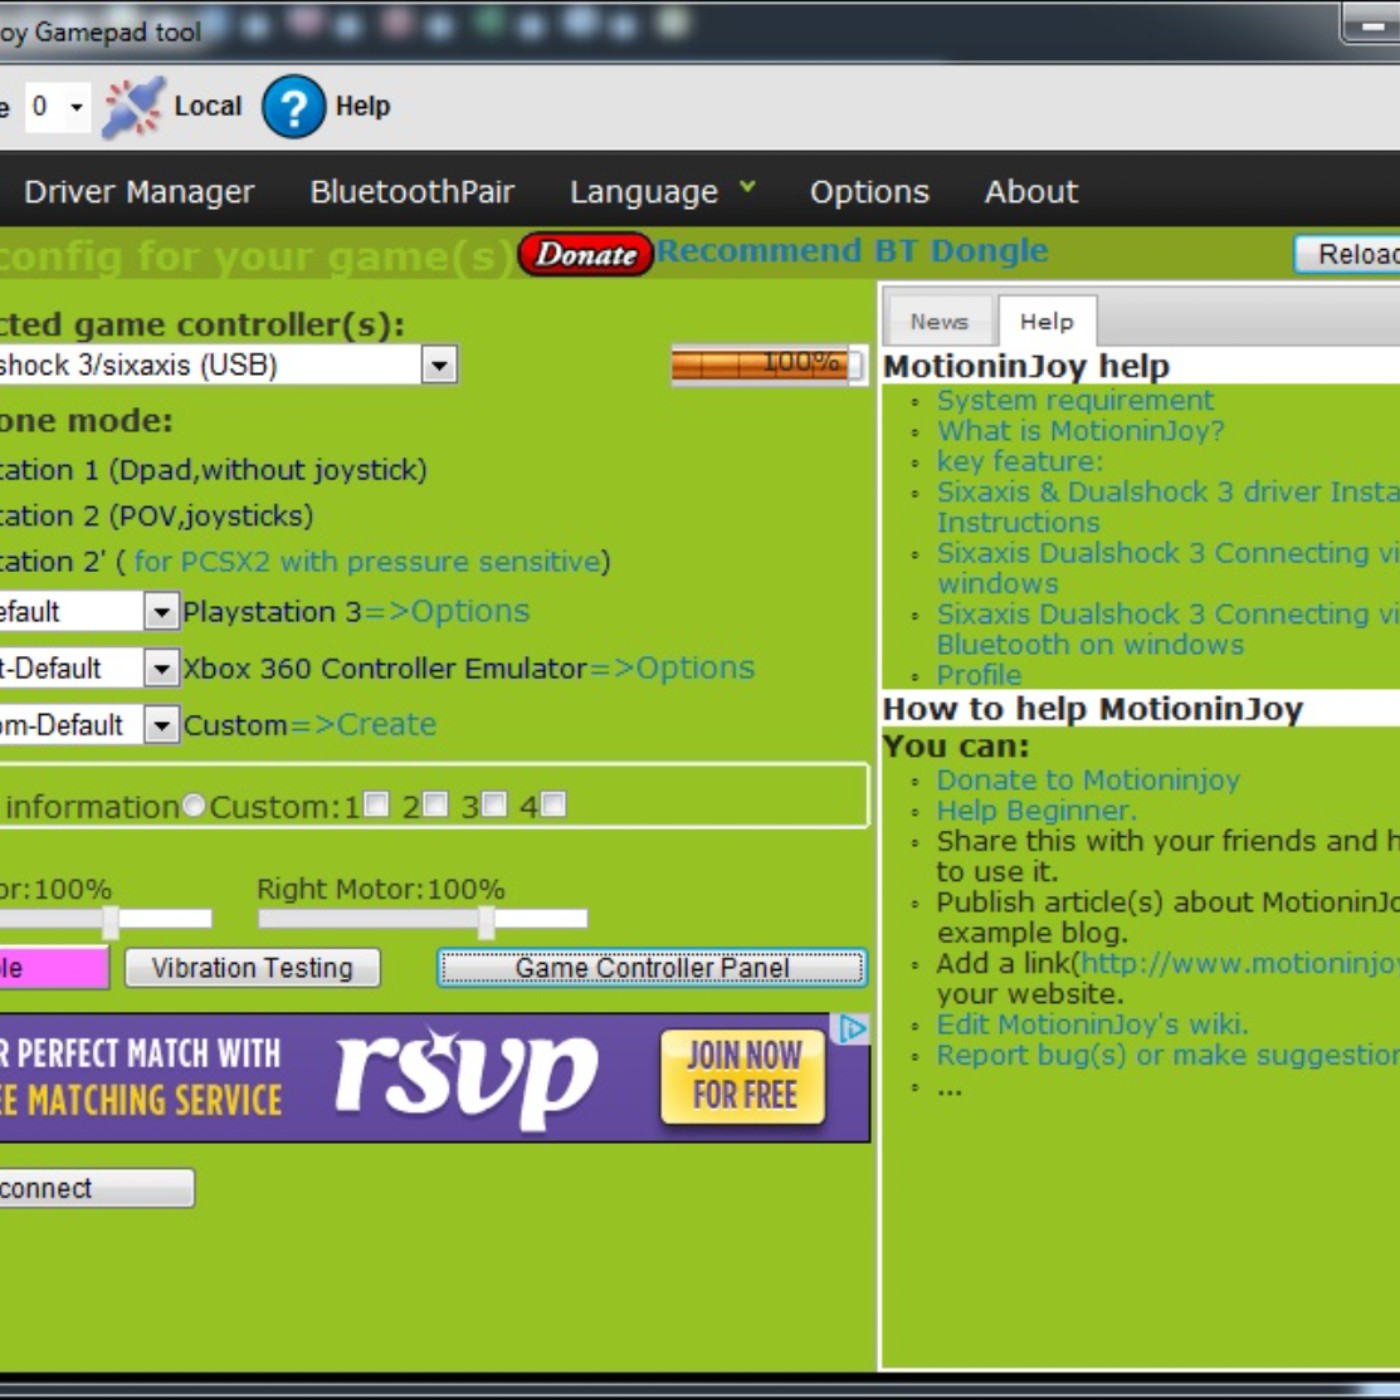Viewport: 1400px width, 1400px height.
Task: Tick the Custom 1 checkbox
Action: pyautogui.click(x=376, y=804)
